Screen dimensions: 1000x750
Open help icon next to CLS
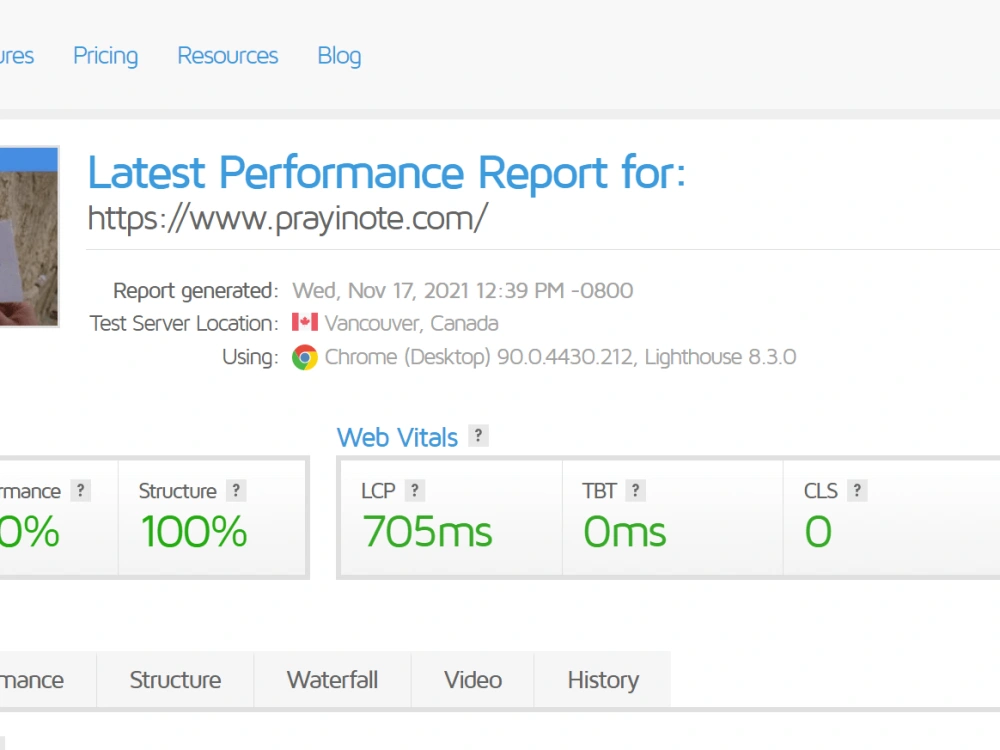point(857,490)
